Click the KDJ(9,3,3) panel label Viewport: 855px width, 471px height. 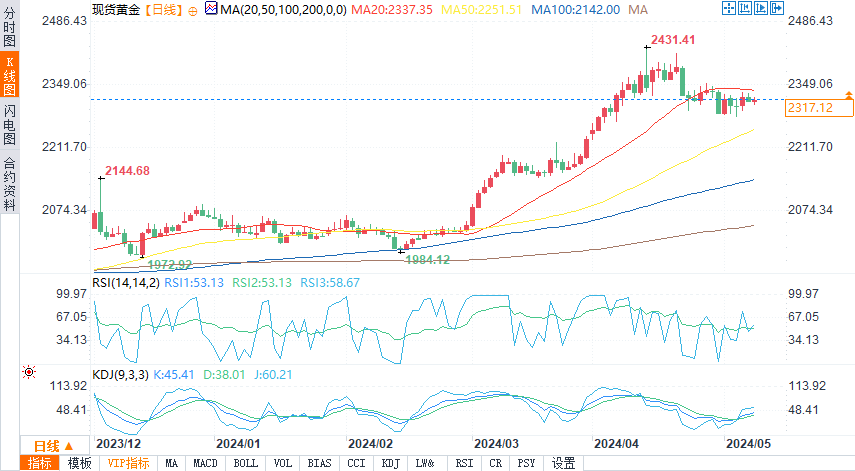coord(120,375)
